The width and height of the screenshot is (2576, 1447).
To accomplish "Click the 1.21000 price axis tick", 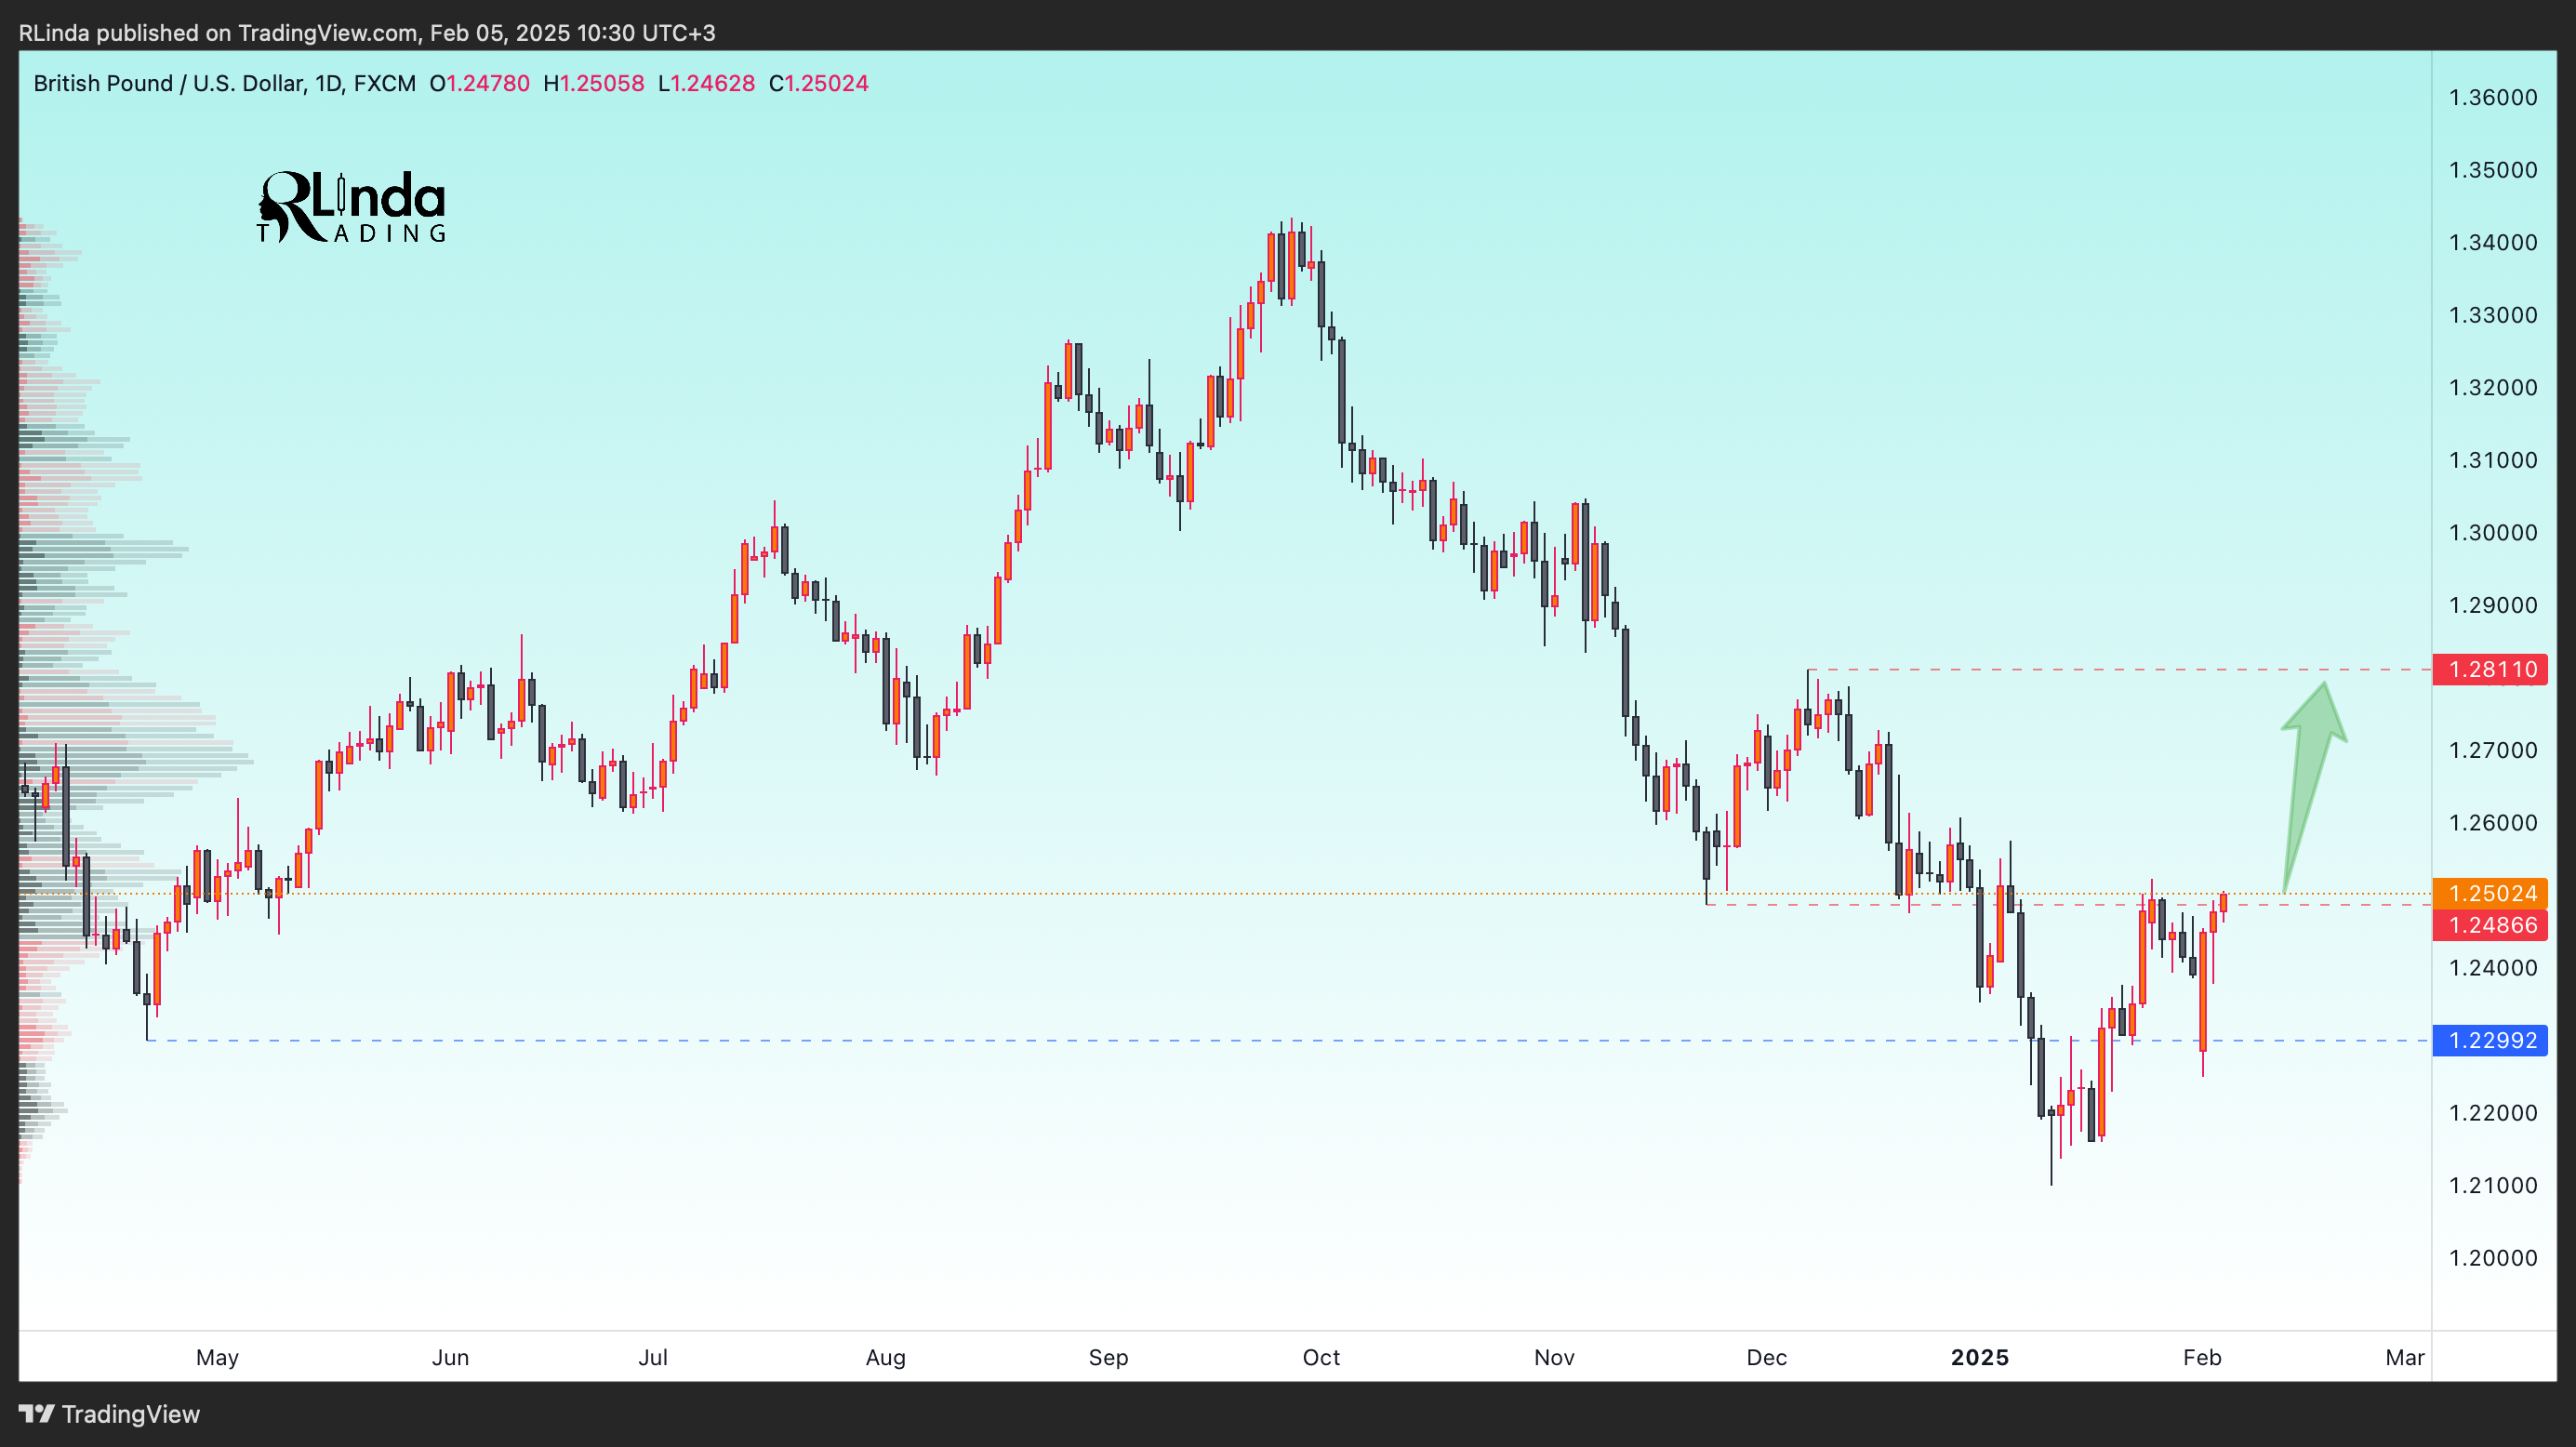I will 2493,1185.
